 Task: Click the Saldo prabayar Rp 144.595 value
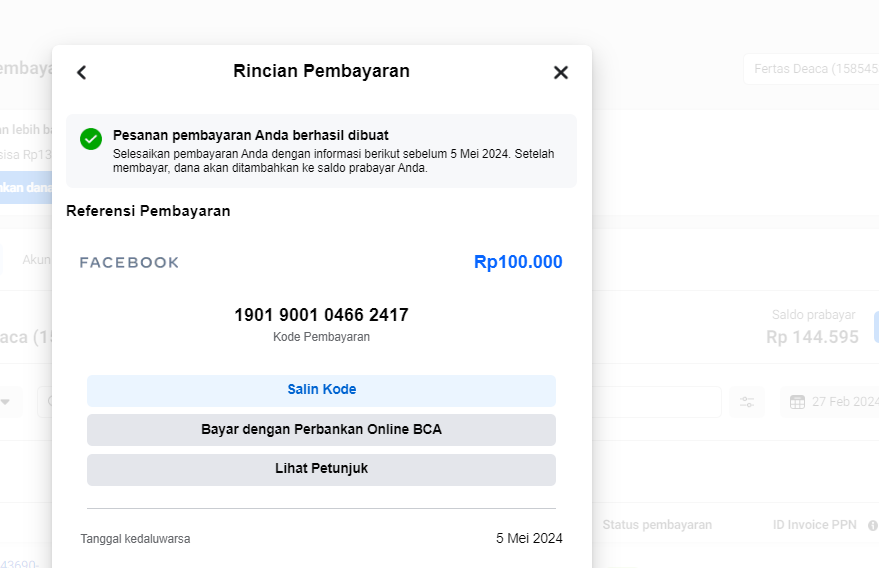click(812, 337)
